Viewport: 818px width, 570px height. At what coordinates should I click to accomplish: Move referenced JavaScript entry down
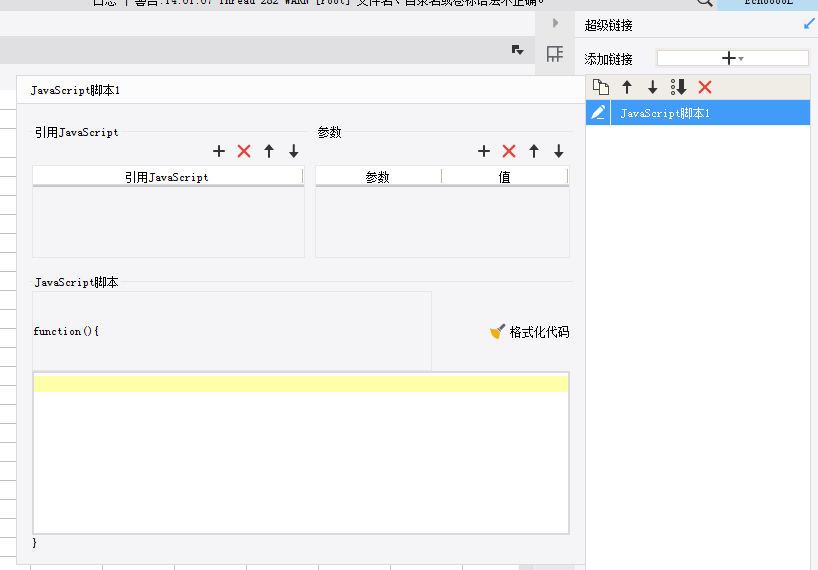(294, 151)
